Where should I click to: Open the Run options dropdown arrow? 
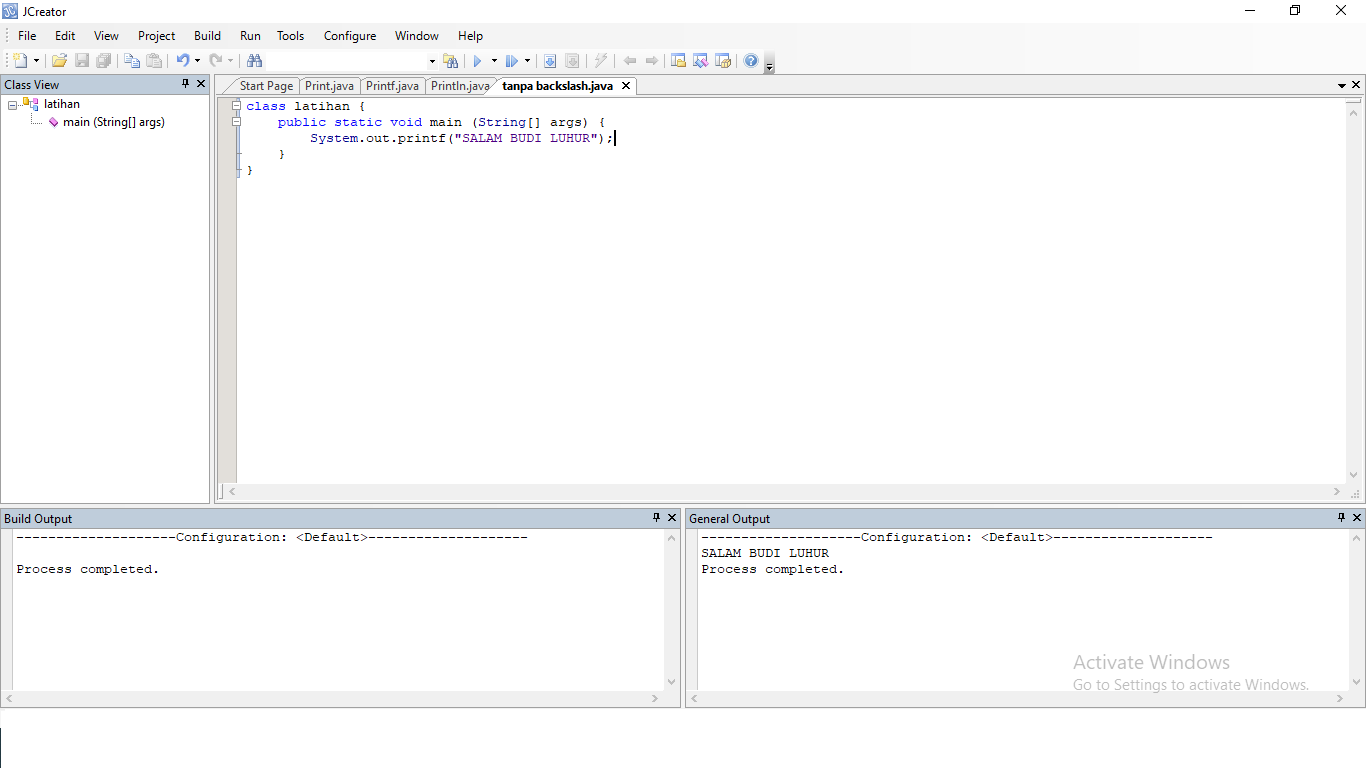tap(493, 60)
